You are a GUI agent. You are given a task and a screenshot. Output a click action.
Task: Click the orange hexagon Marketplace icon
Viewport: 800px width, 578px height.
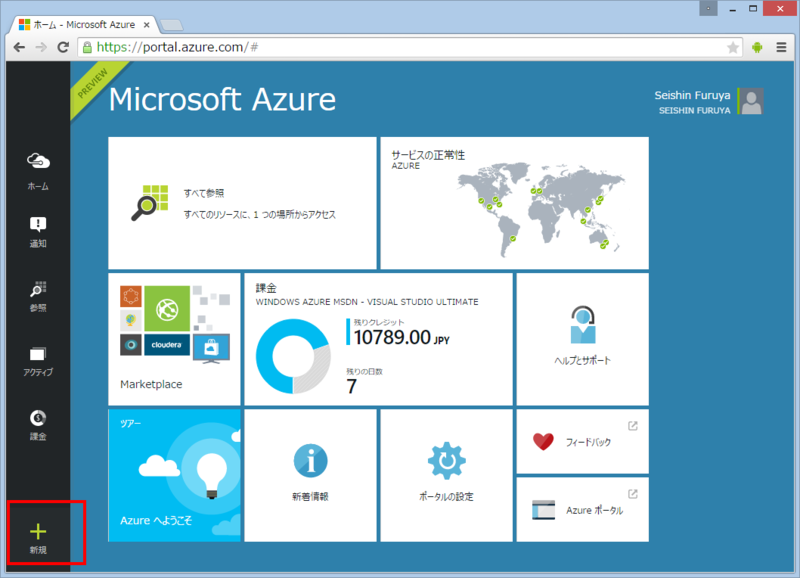(131, 296)
